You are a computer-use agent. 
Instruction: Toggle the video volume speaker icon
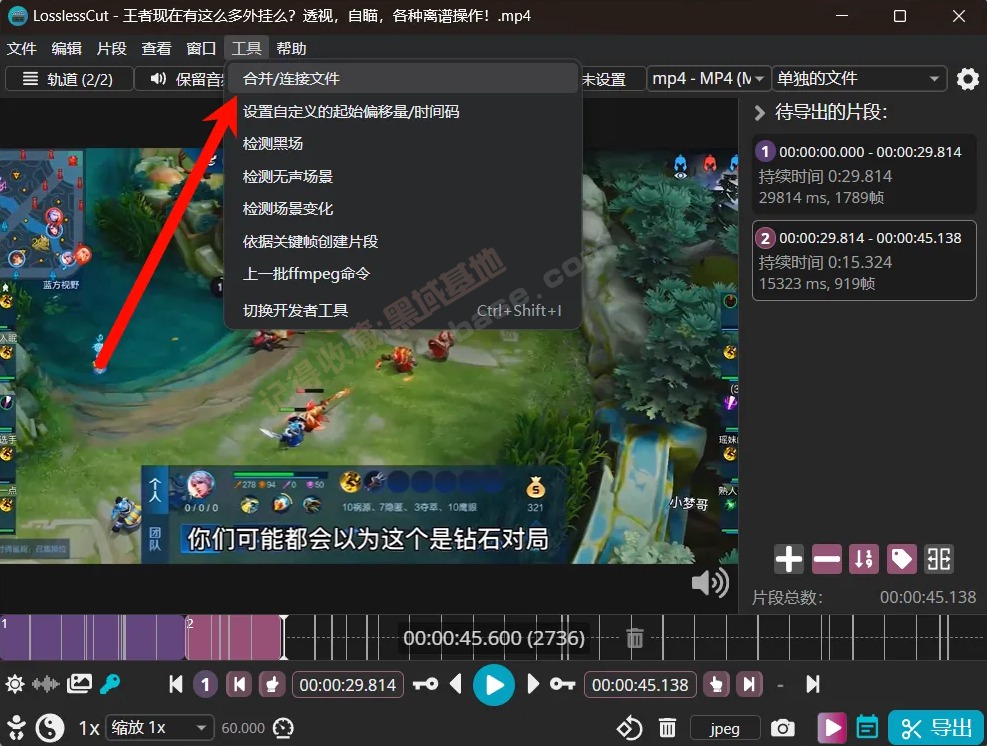click(x=710, y=582)
